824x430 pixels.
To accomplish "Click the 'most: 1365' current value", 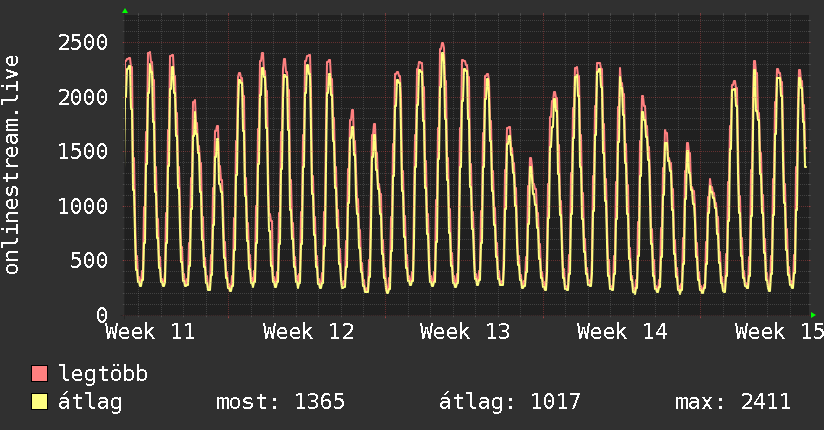I will 280,402.
